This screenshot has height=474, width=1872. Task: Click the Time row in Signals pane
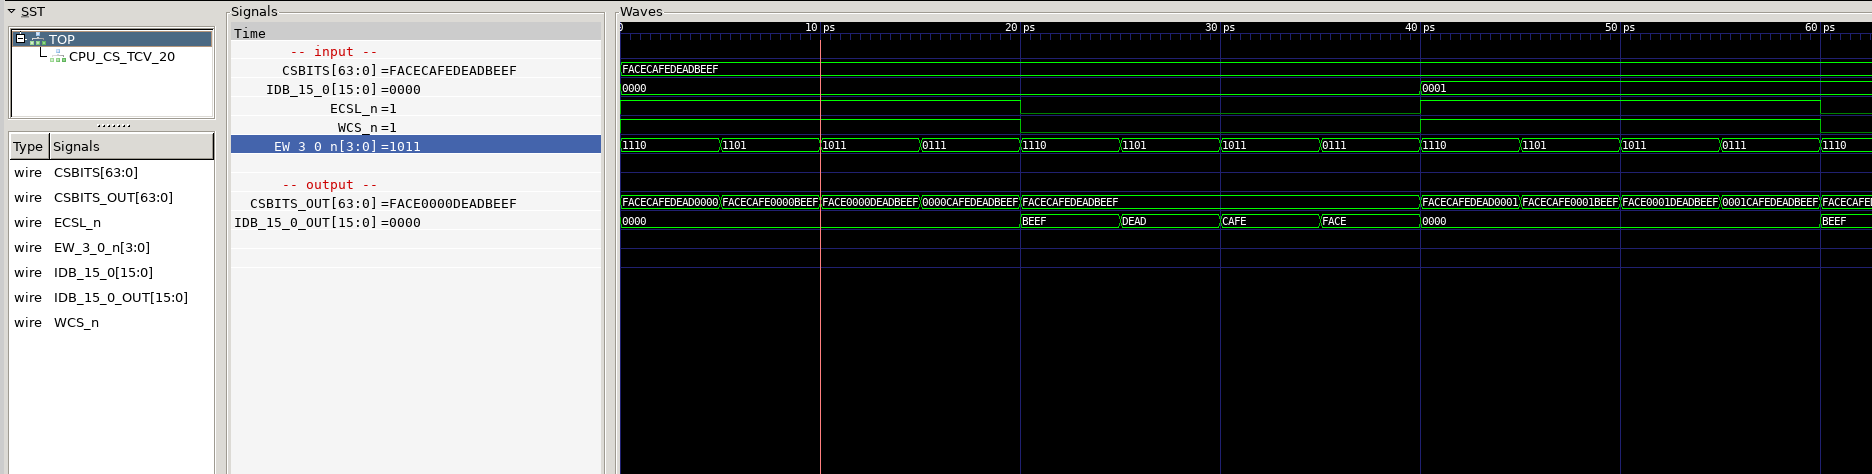tap(416, 33)
